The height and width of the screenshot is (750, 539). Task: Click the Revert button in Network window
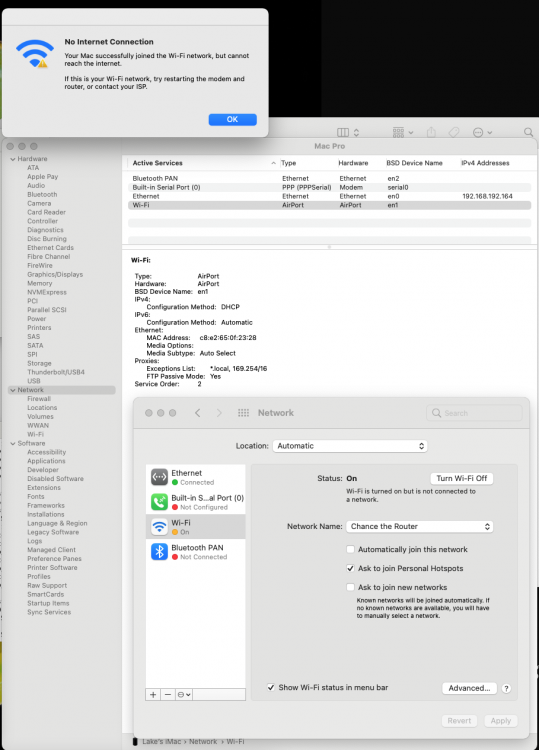pyautogui.click(x=459, y=721)
